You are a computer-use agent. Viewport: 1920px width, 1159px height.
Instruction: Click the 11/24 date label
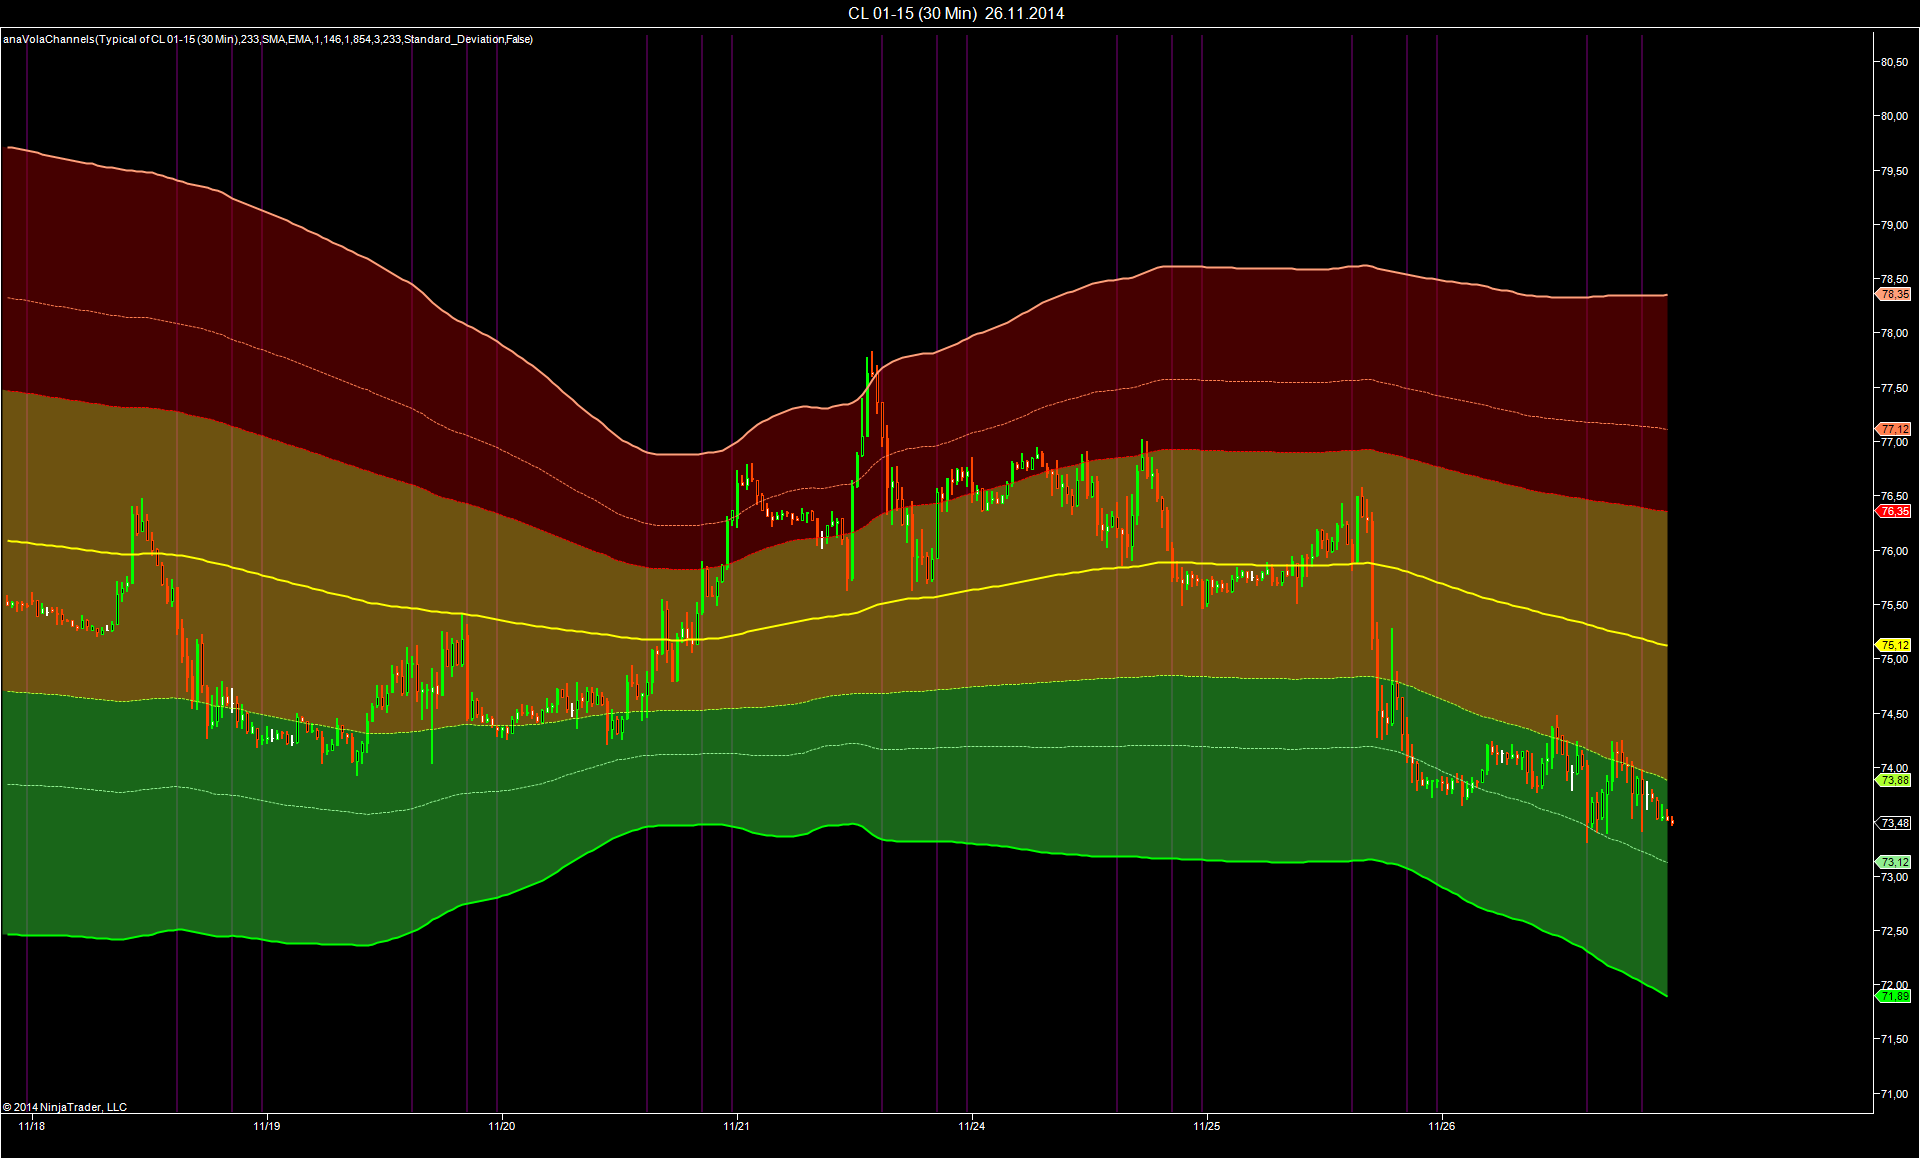pyautogui.click(x=972, y=1126)
